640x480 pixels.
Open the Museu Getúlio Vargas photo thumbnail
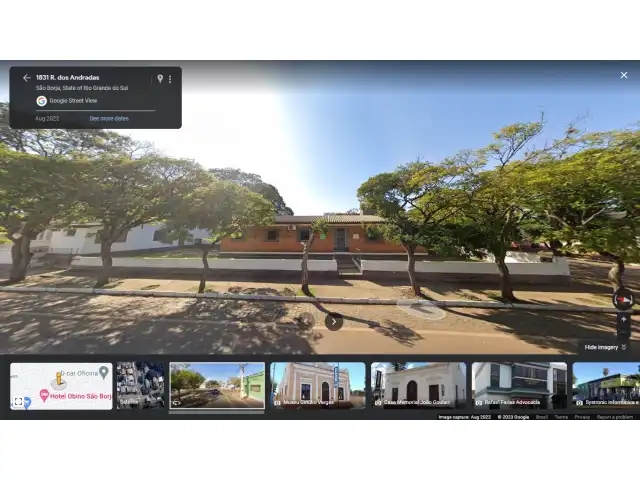tap(318, 385)
